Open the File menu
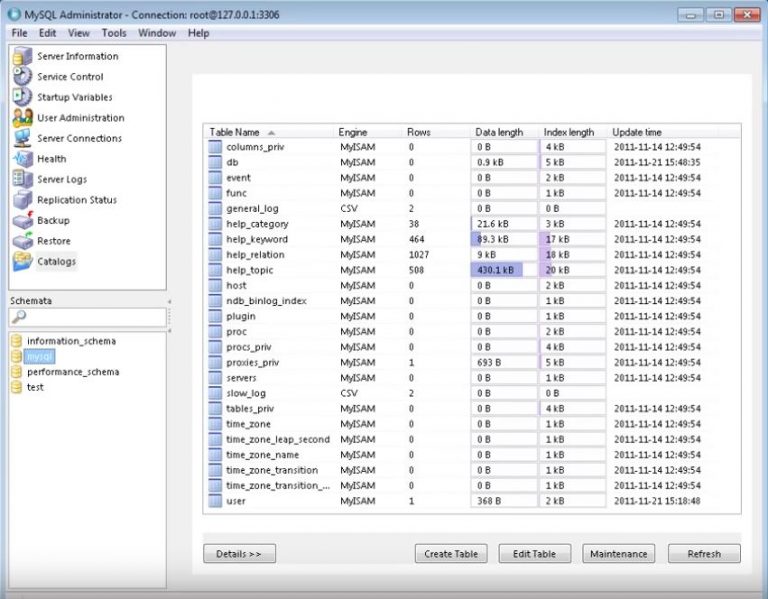The width and height of the screenshot is (768, 599). point(20,33)
